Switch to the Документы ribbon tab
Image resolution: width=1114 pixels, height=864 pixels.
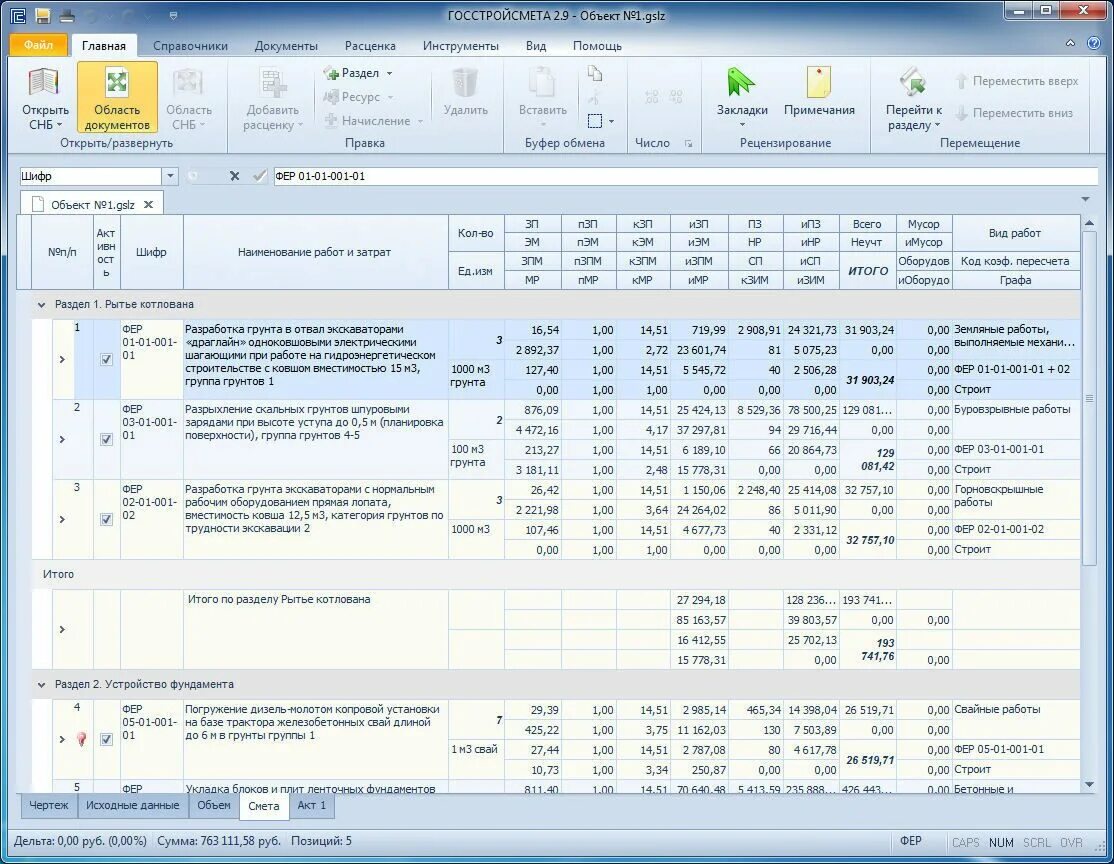[x=286, y=45]
